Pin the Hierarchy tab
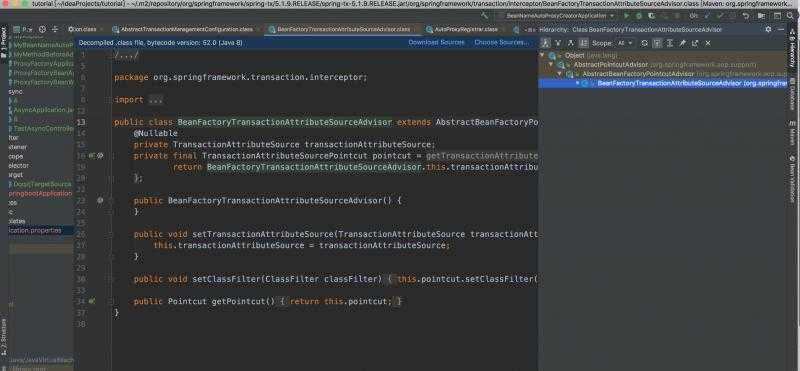Screen dimensions: 800x371 pyautogui.click(x=682, y=43)
